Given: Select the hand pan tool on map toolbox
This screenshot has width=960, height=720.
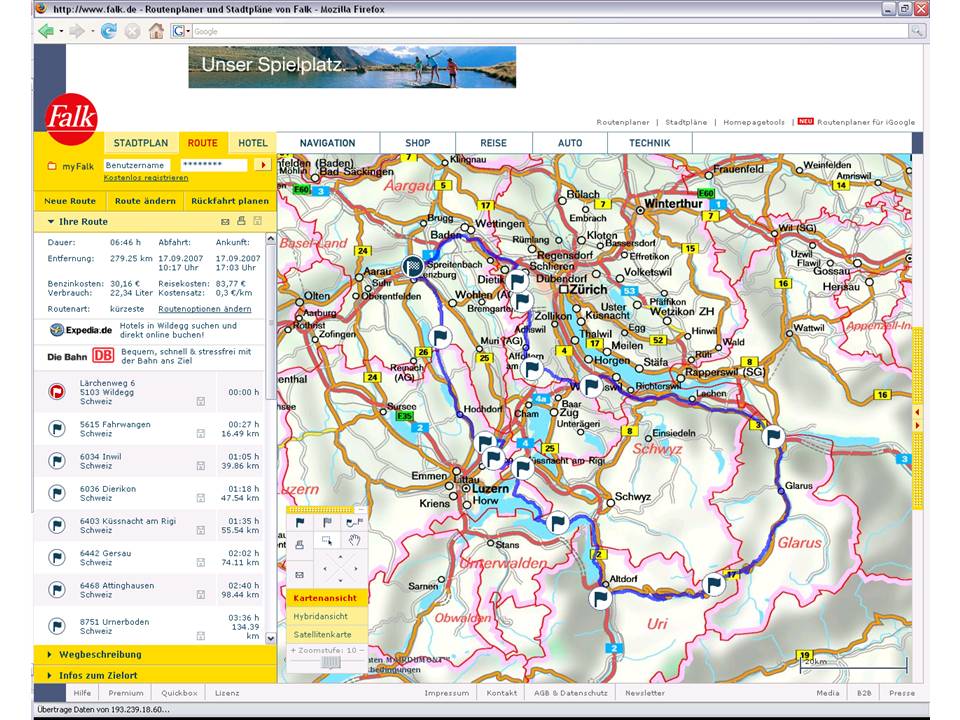Looking at the screenshot, I should 354,541.
